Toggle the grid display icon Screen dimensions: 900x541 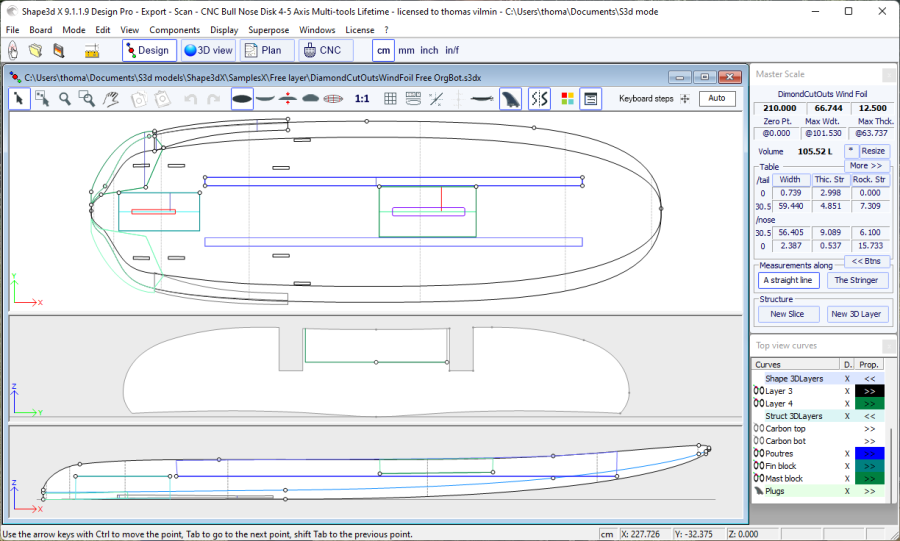pos(390,98)
